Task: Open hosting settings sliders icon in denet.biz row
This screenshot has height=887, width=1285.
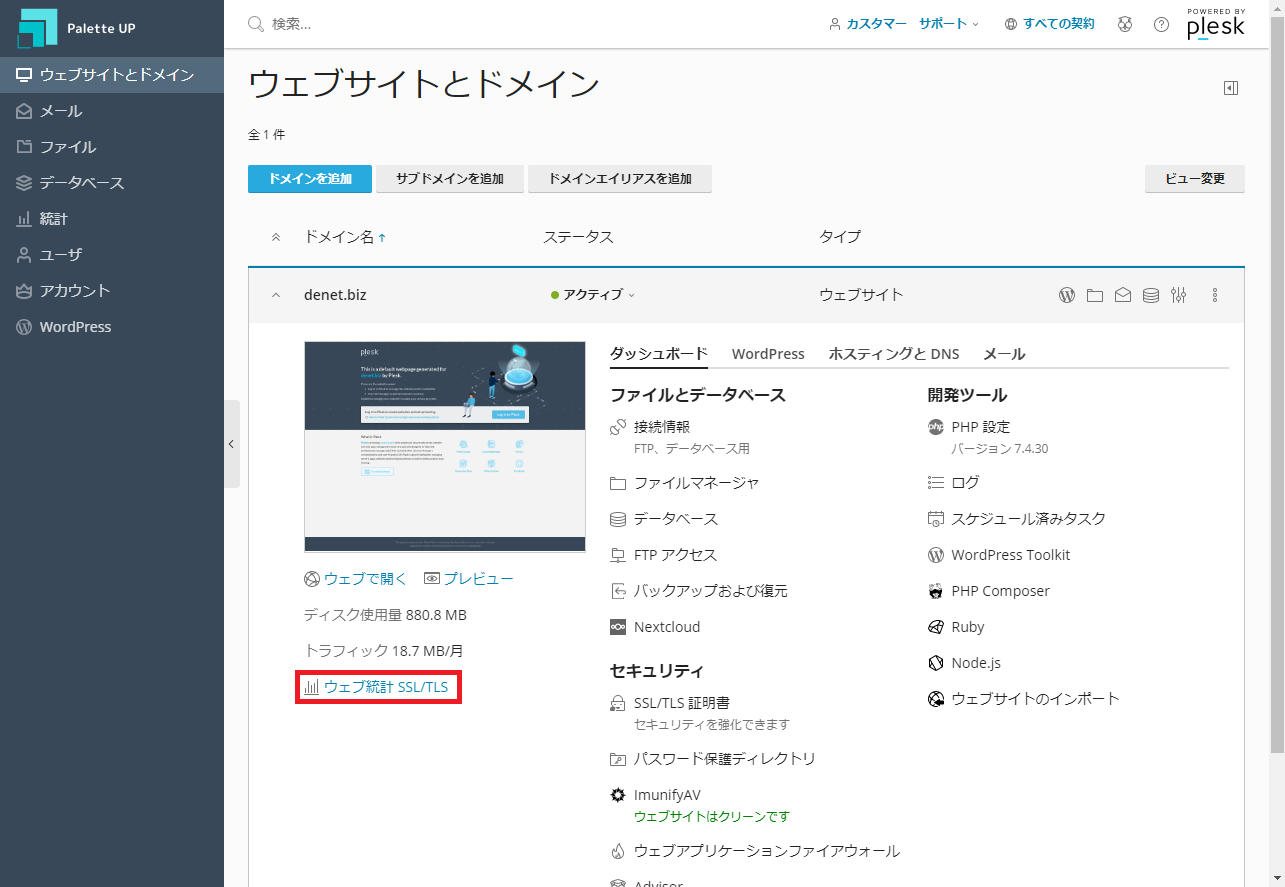Action: (x=1179, y=295)
